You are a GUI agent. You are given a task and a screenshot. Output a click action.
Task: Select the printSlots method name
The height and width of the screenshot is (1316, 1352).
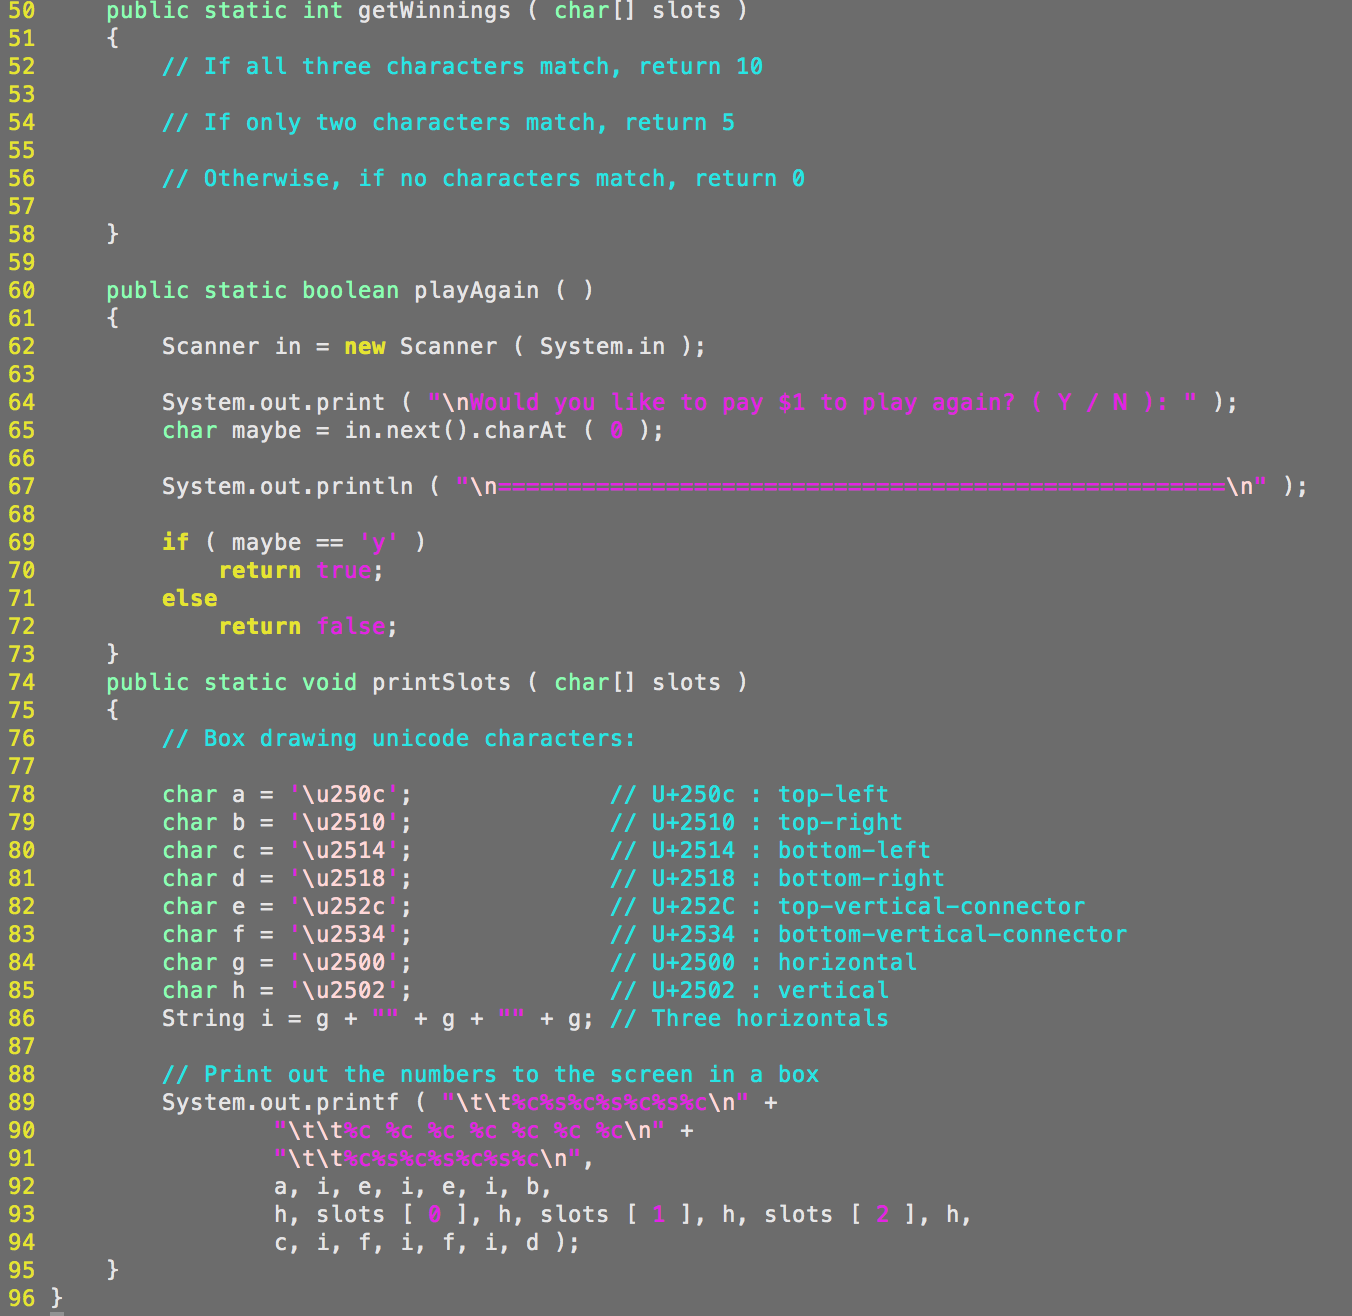coord(442,682)
